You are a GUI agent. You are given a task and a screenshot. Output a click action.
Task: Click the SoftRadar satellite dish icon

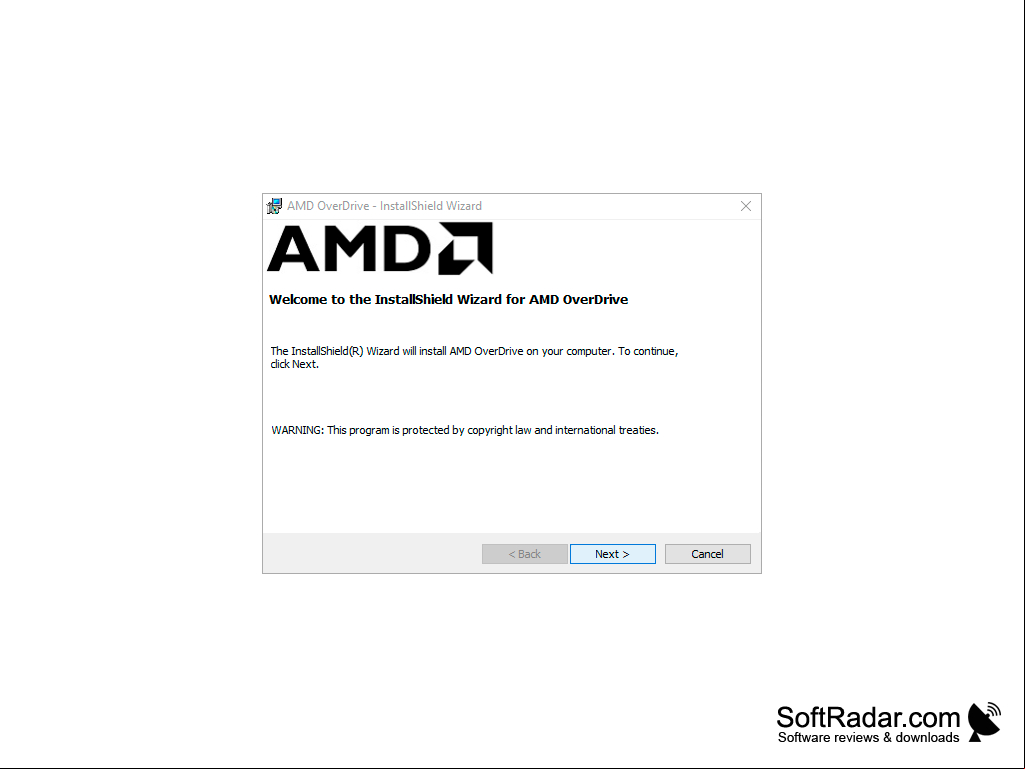984,722
